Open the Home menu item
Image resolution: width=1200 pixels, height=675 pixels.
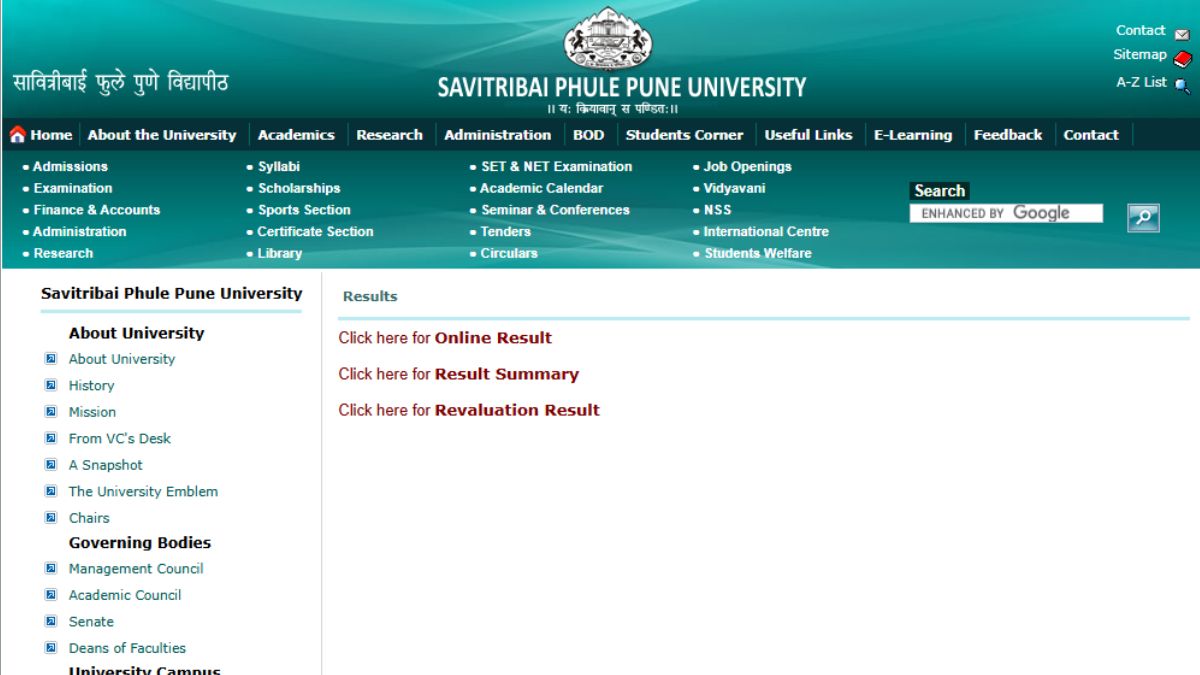coord(51,135)
